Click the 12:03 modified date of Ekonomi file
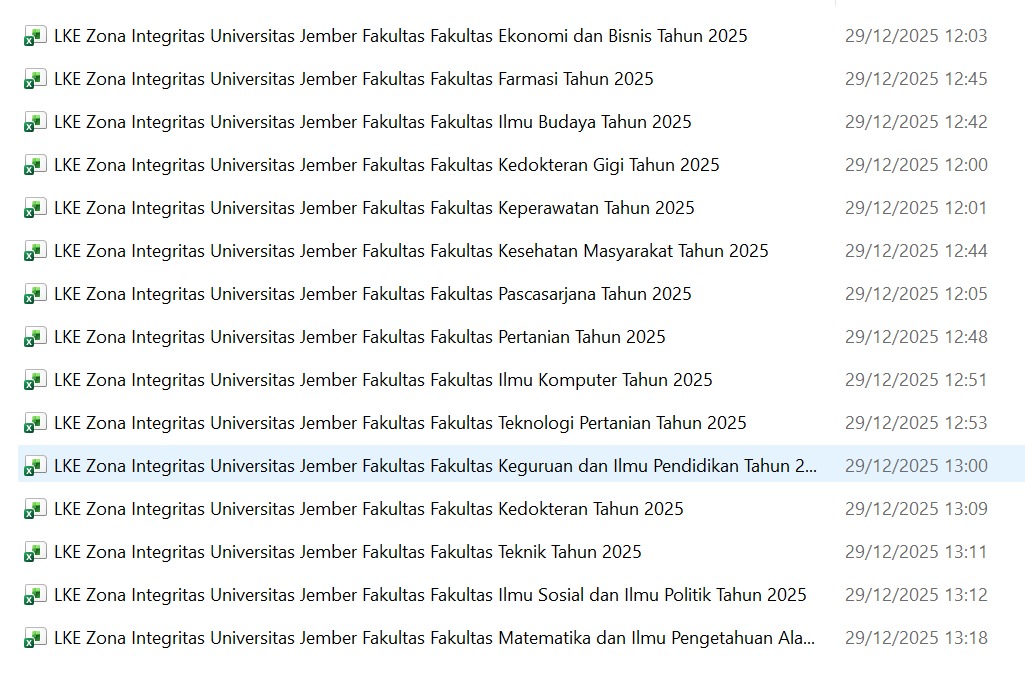 click(915, 36)
